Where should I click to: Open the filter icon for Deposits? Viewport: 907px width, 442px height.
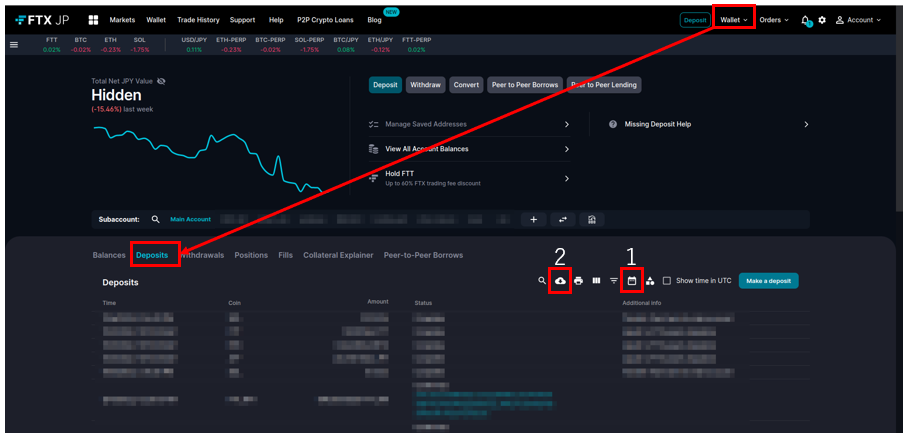click(x=614, y=281)
